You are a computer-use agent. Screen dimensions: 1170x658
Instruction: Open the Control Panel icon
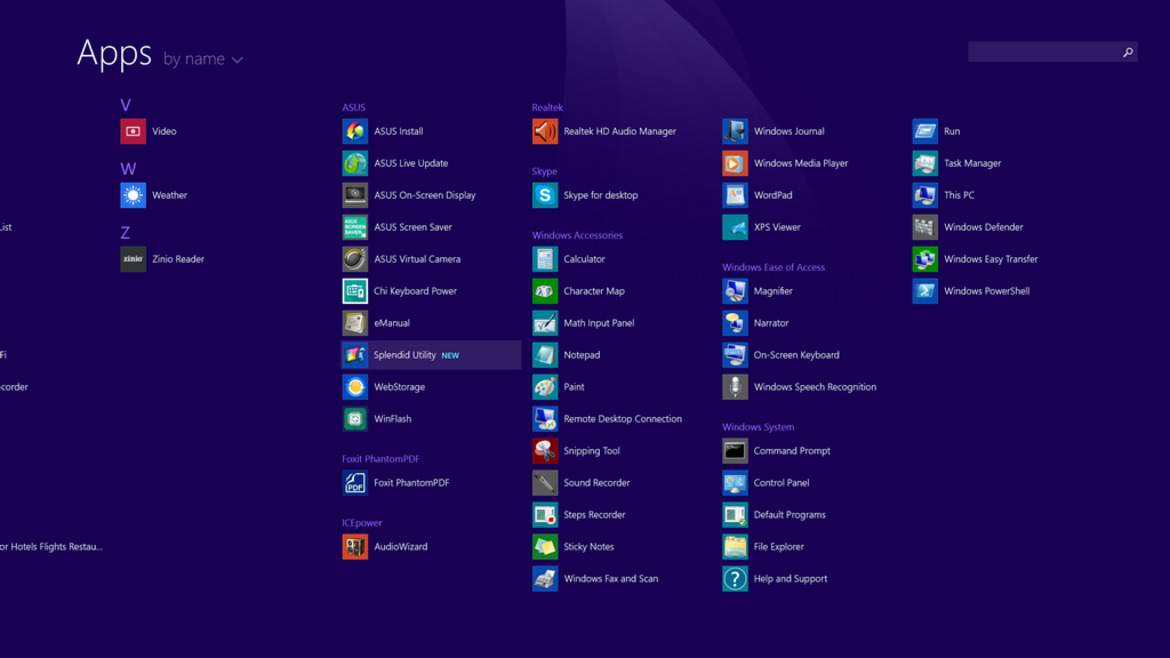pos(735,483)
